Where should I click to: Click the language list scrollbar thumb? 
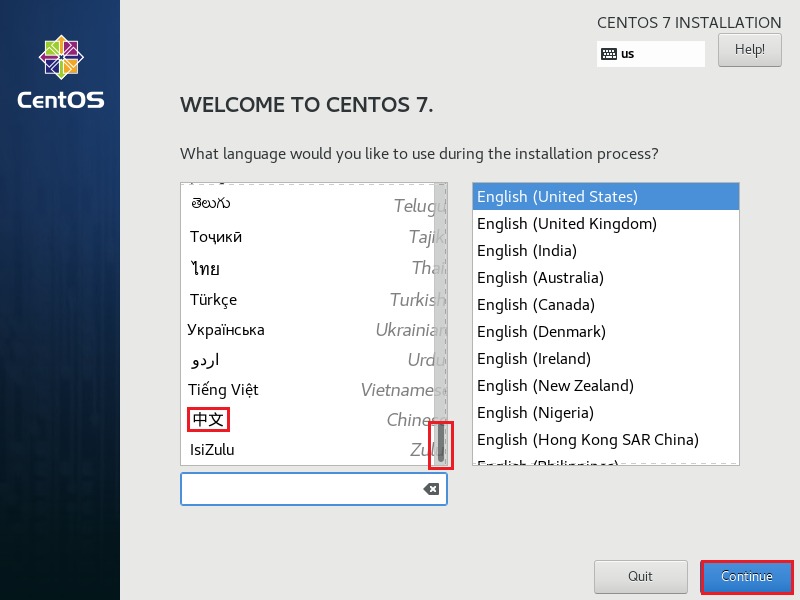(441, 443)
